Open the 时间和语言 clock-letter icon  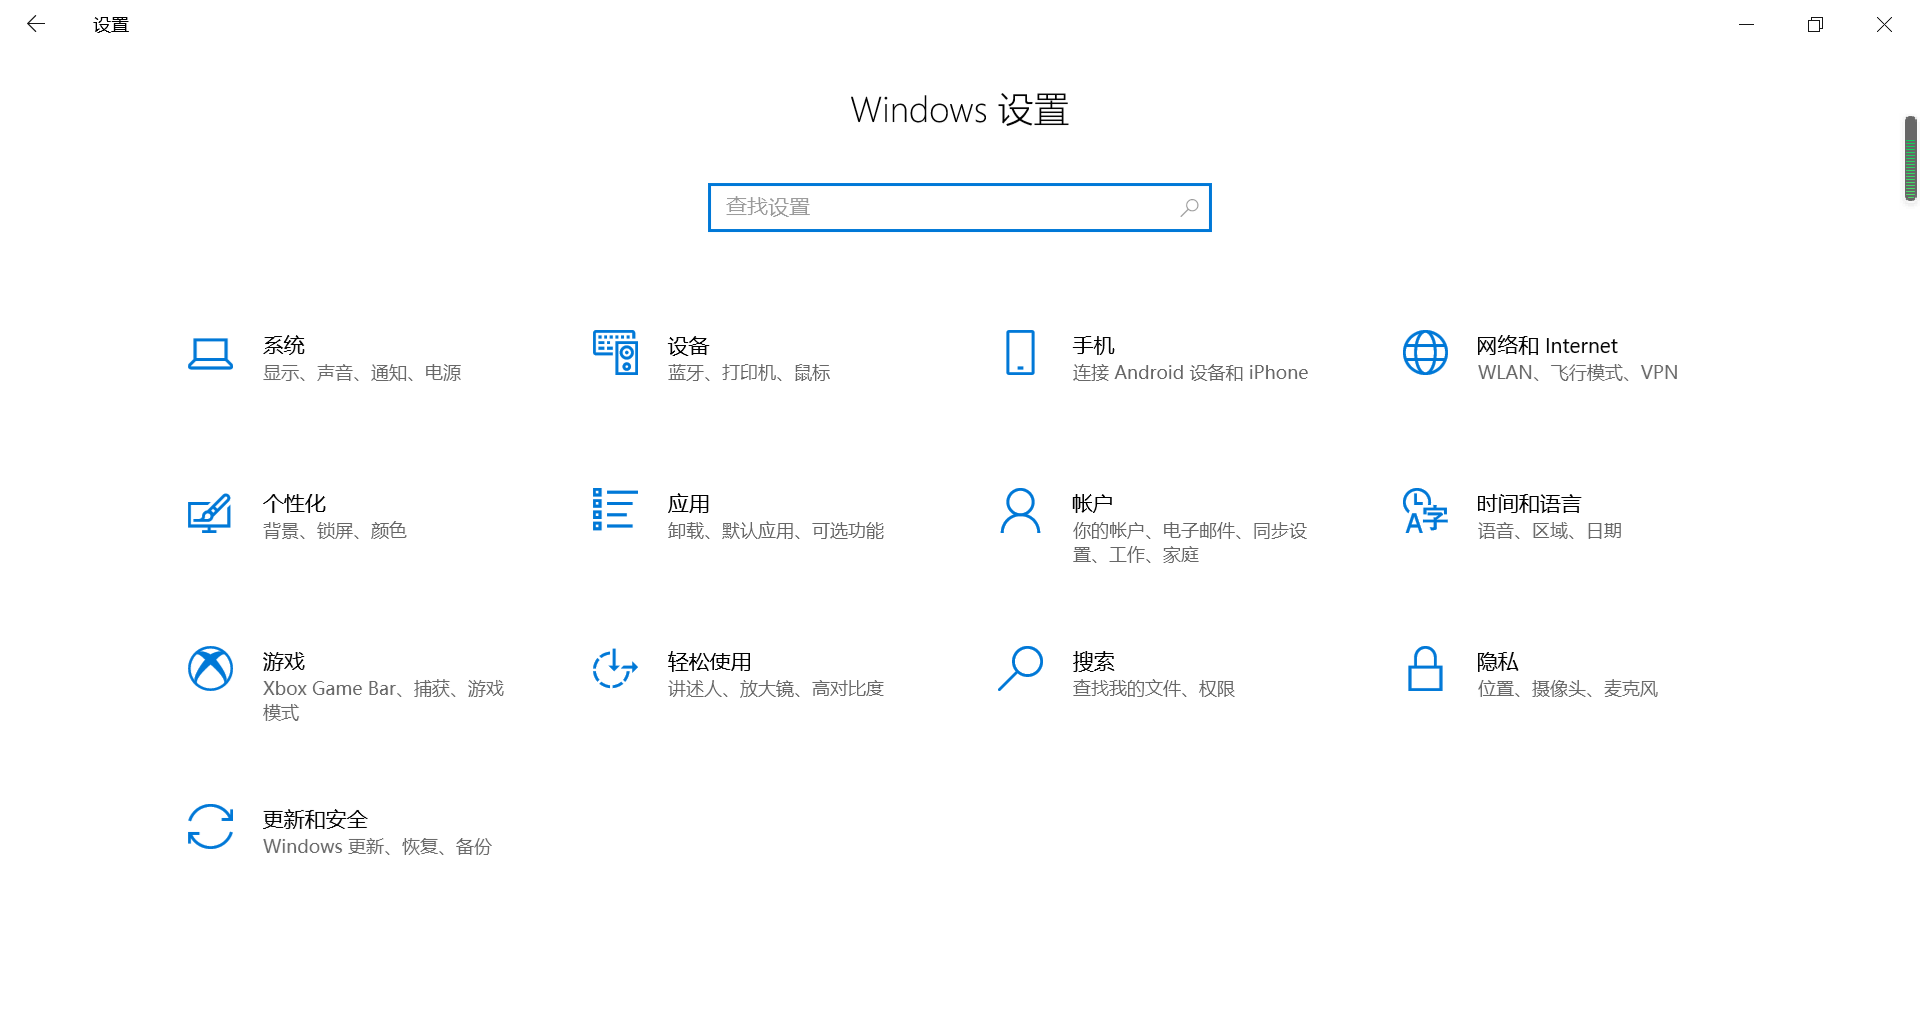pos(1425,511)
